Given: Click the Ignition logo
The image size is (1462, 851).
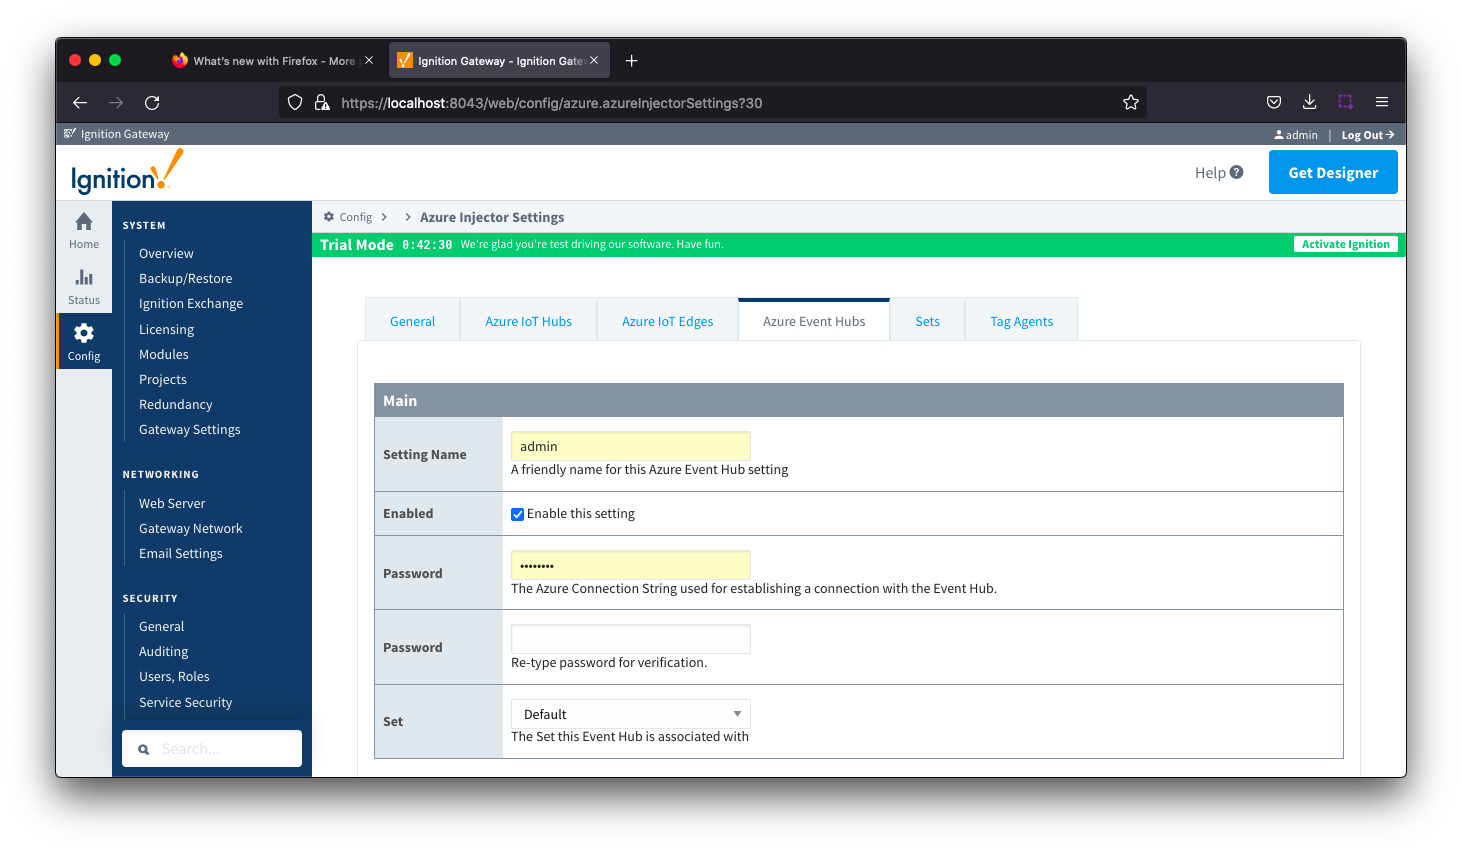Looking at the screenshot, I should click(127, 172).
